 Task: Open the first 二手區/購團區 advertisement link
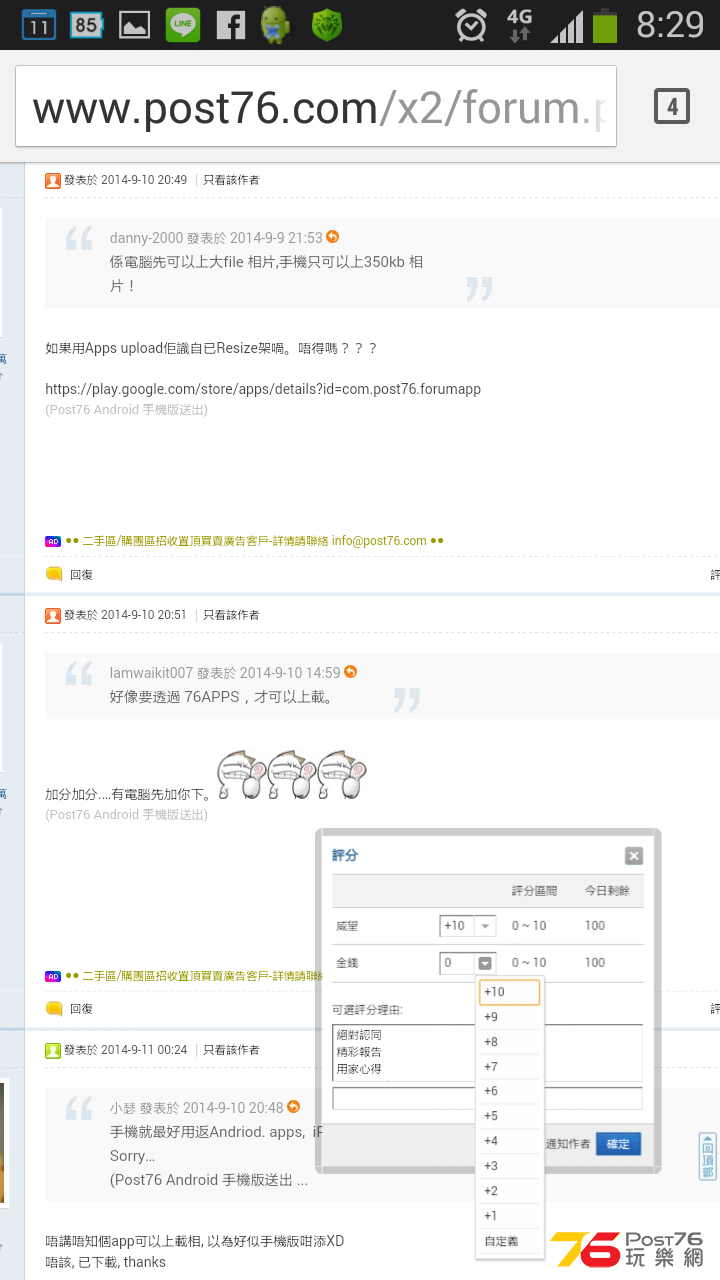point(255,541)
